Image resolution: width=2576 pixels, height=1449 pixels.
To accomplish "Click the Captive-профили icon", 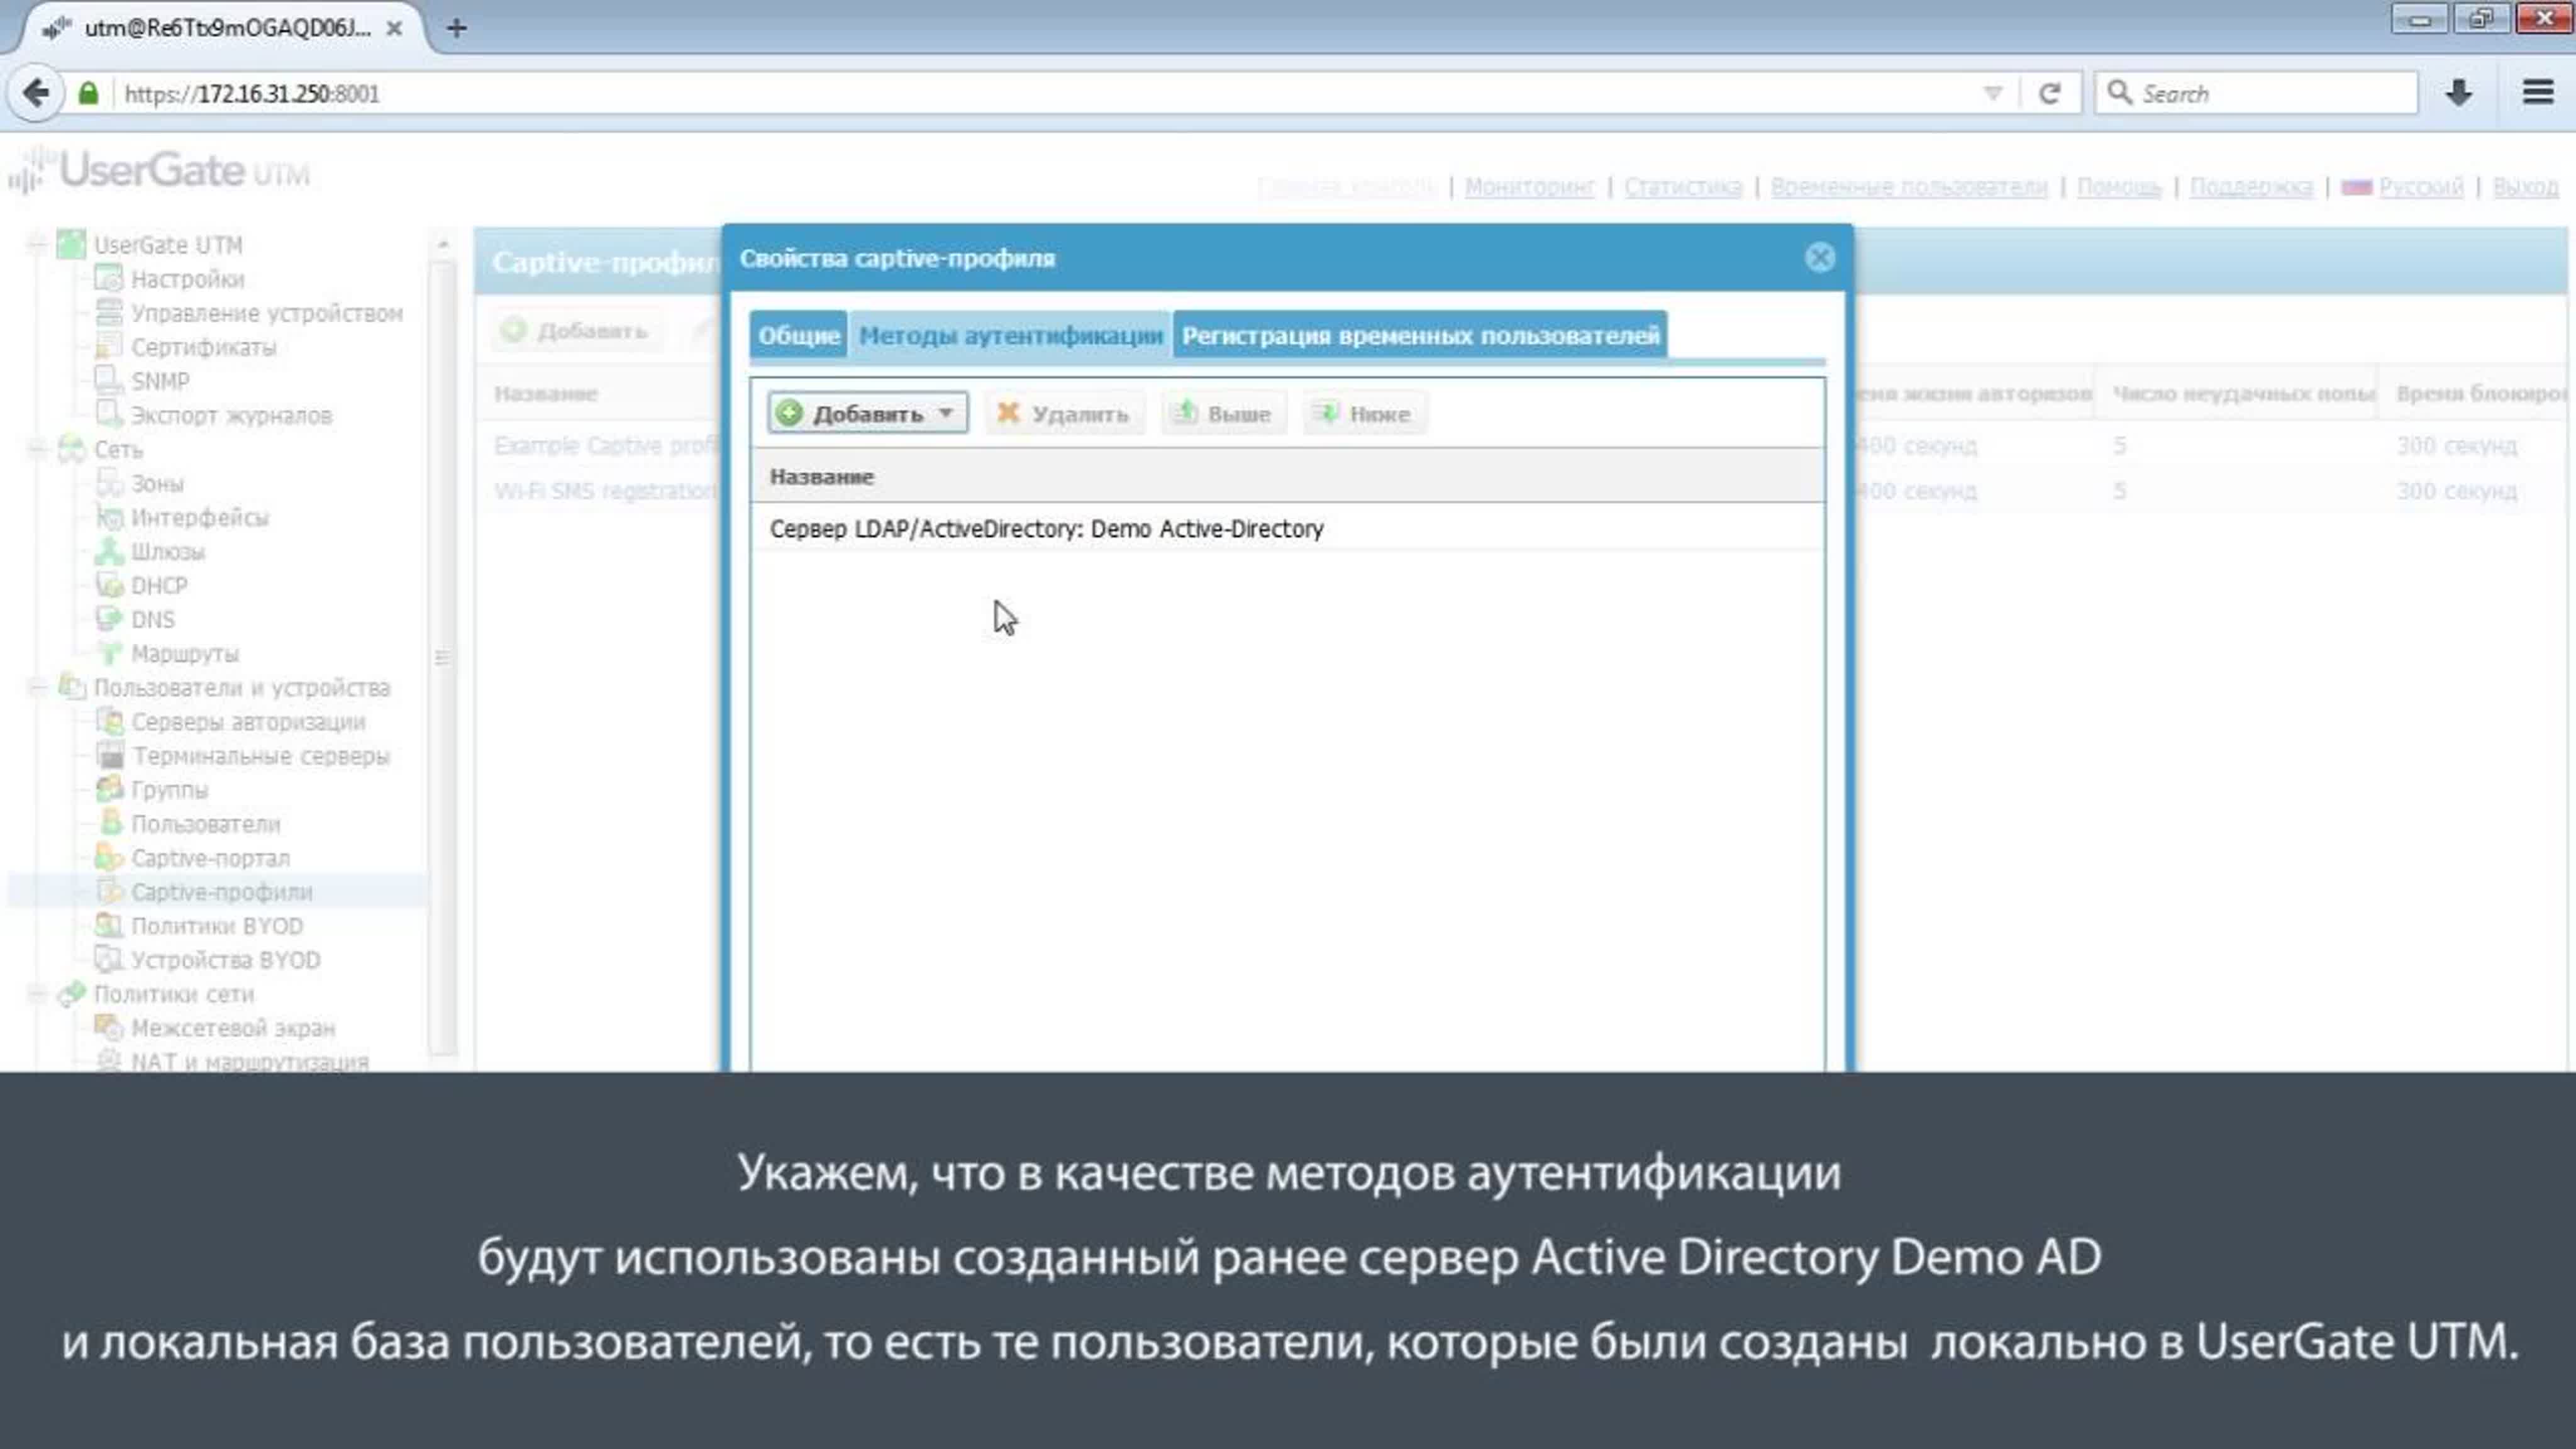I will click(108, 891).
